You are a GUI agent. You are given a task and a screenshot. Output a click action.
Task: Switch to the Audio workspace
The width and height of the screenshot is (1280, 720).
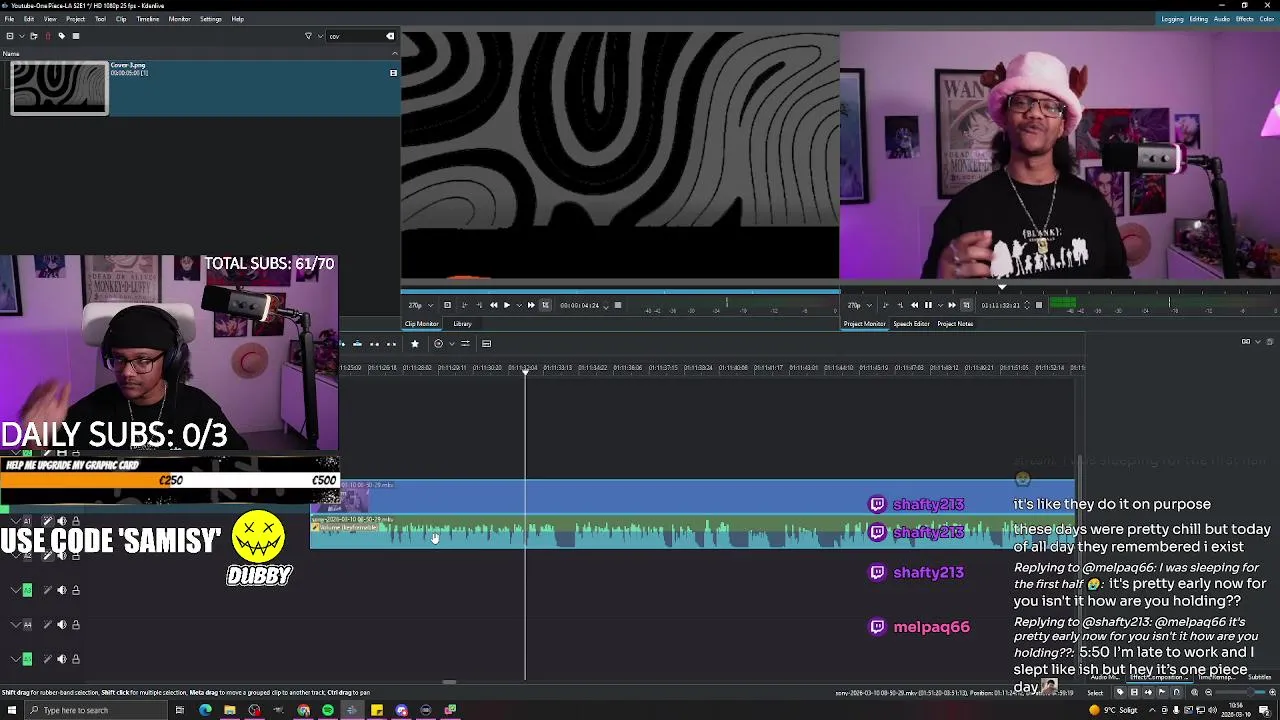pos(1222,19)
